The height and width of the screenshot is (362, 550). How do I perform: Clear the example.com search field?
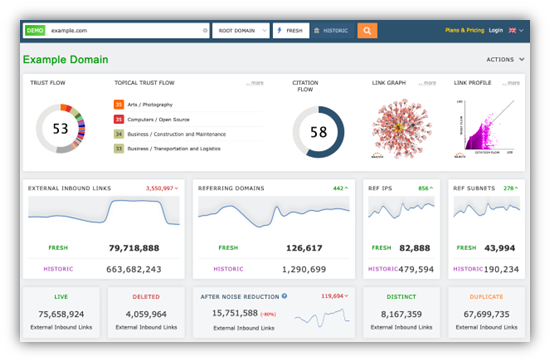point(205,31)
